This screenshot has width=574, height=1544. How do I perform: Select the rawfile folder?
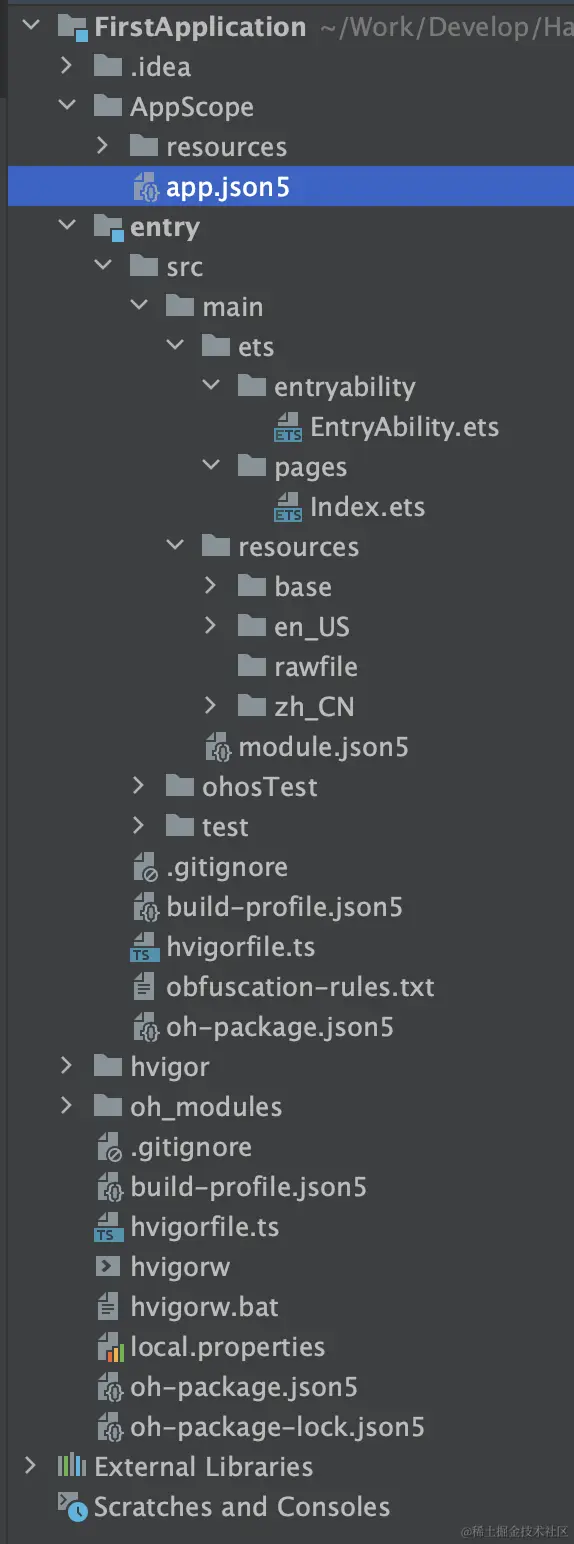316,667
